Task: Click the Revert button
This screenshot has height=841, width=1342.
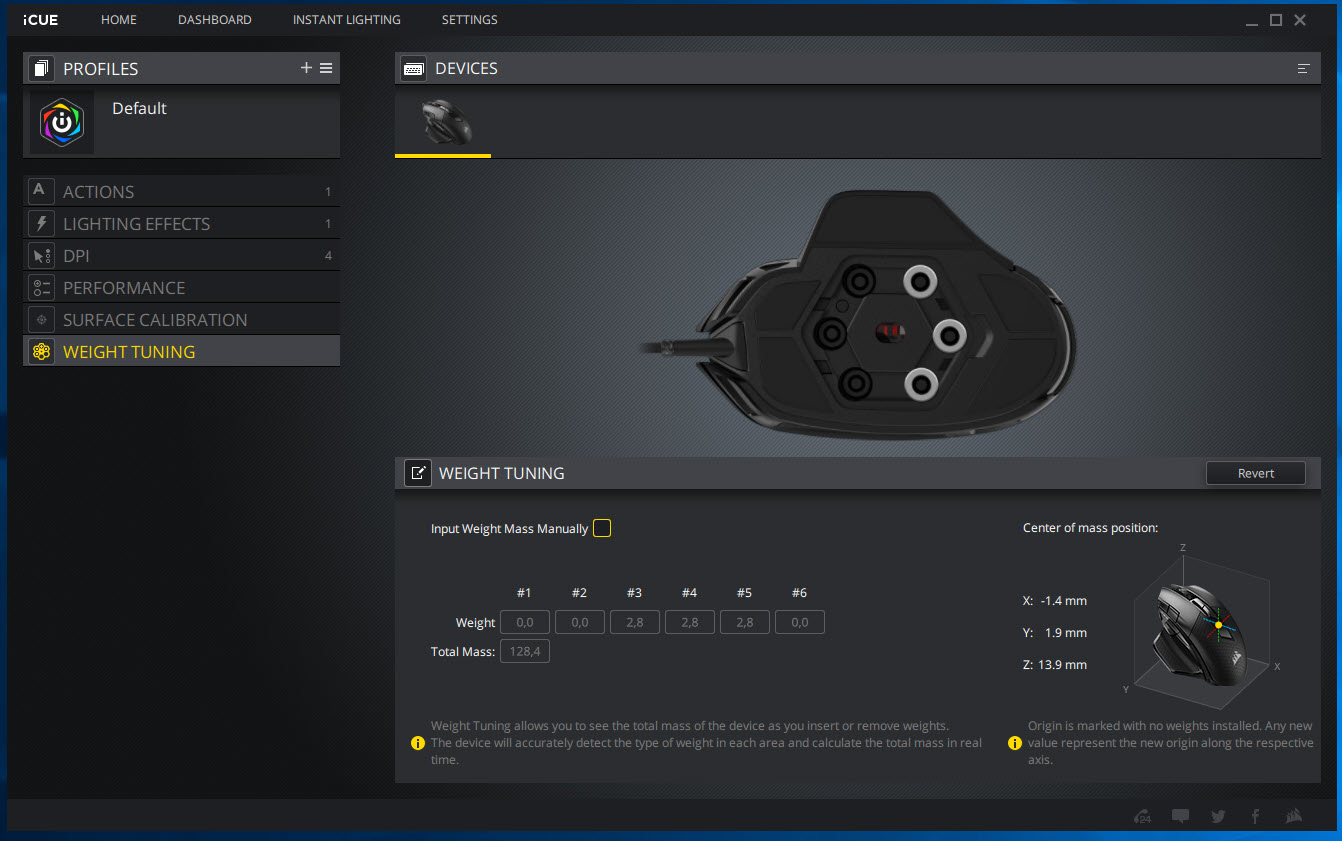Action: [x=1256, y=473]
